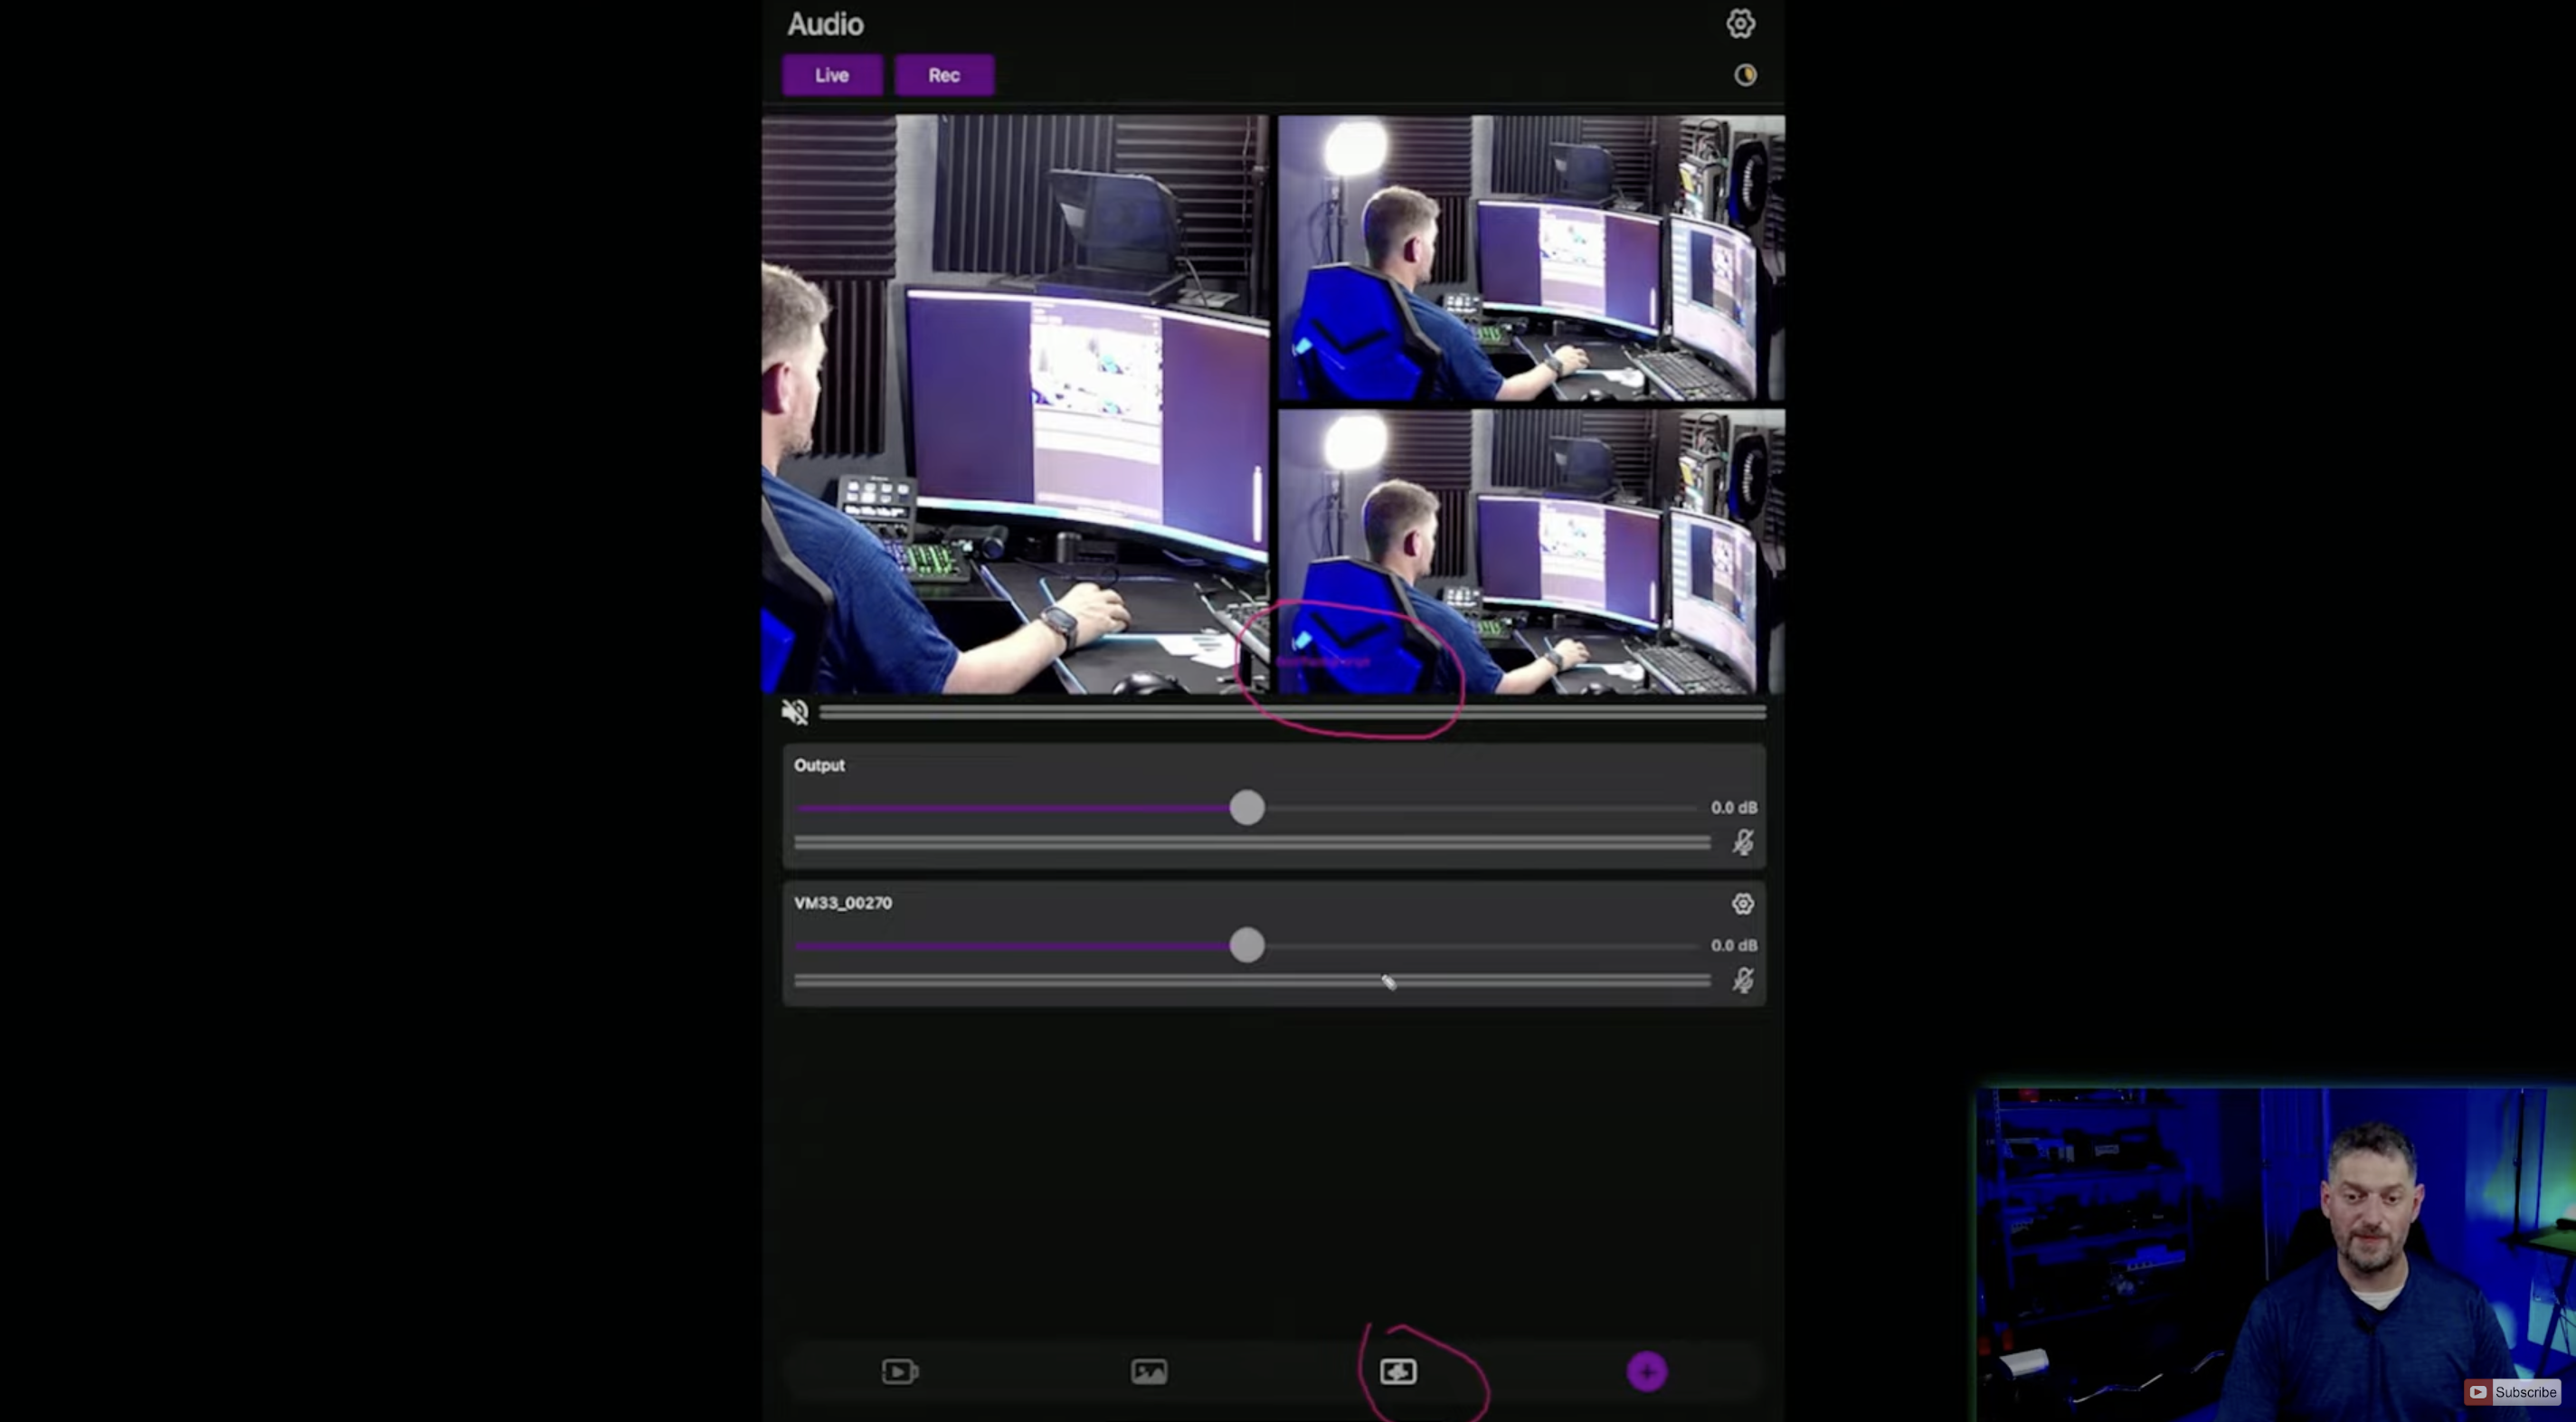Toggle the dark mode moon icon
The height and width of the screenshot is (1422, 2576).
coord(1745,75)
